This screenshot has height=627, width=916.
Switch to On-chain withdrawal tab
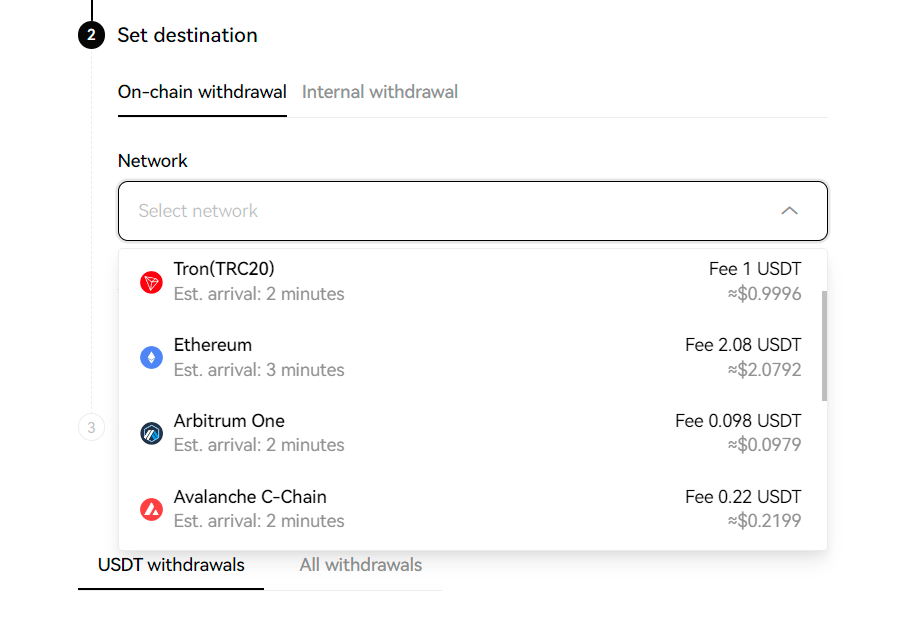[202, 92]
